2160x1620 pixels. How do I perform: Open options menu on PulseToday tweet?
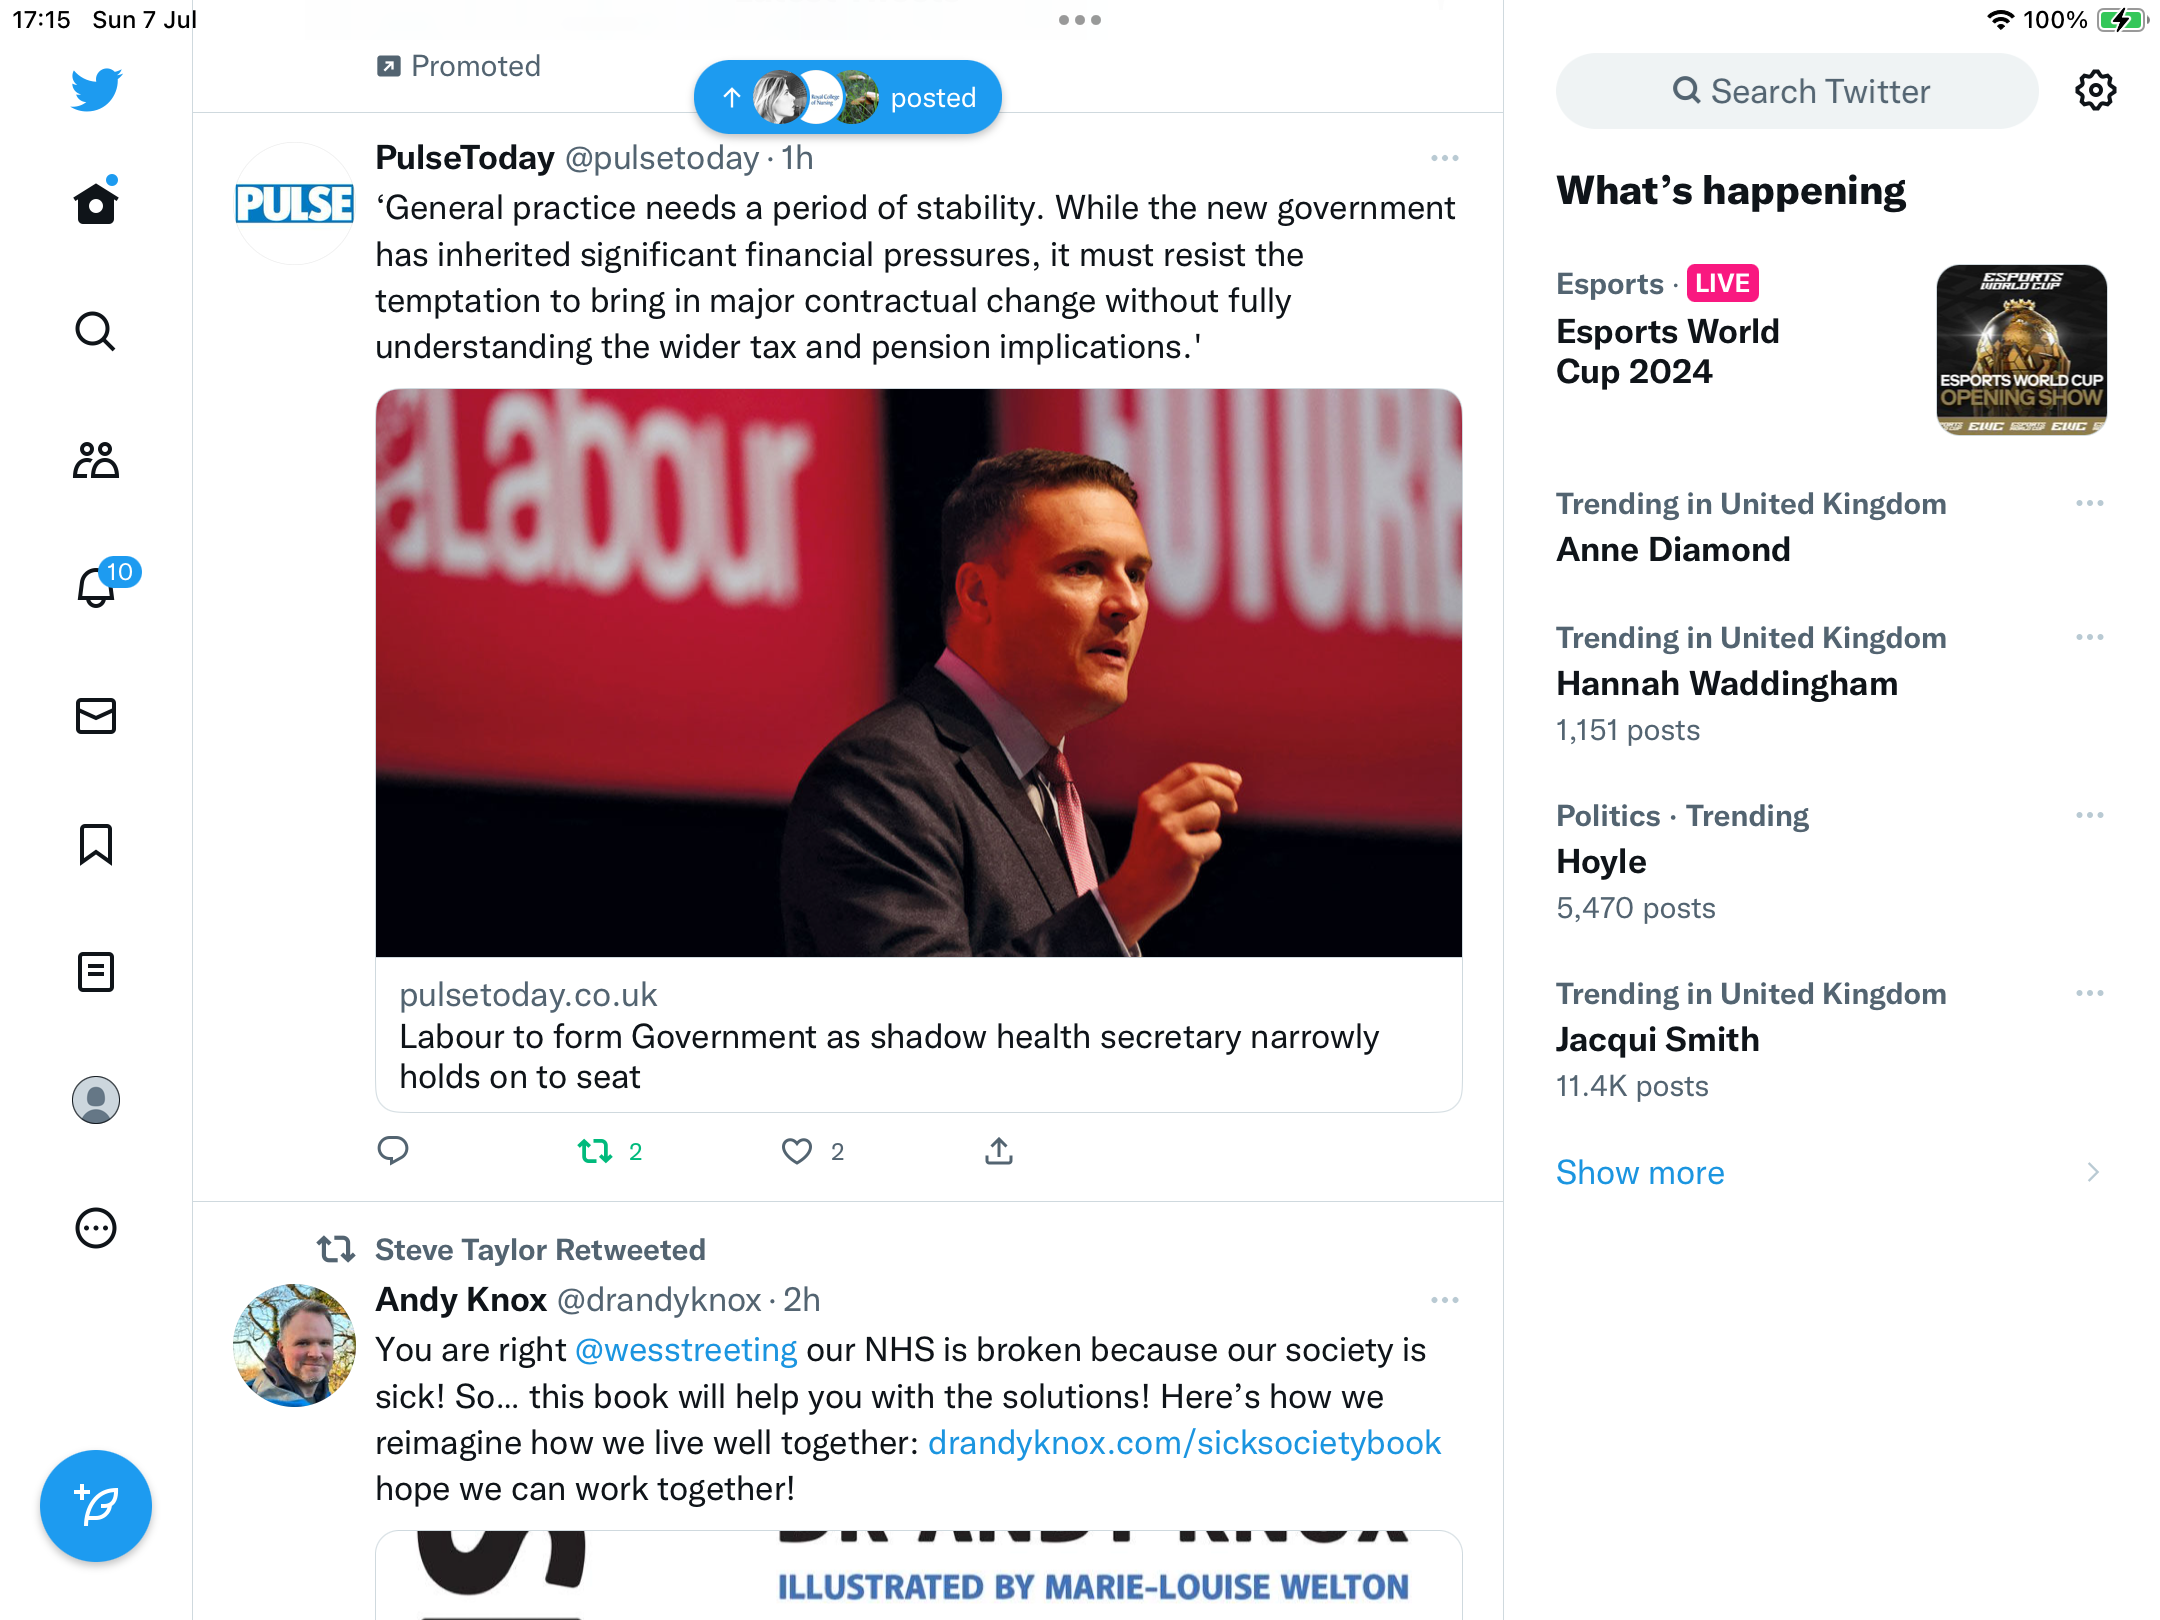pos(1444,158)
